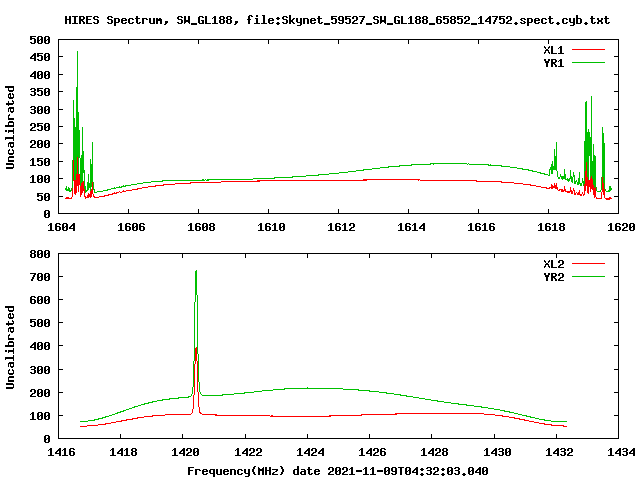Screen dimensions: 640x480
Task: Click the 700 y-axis label of bottom plot
Action: tap(40, 277)
